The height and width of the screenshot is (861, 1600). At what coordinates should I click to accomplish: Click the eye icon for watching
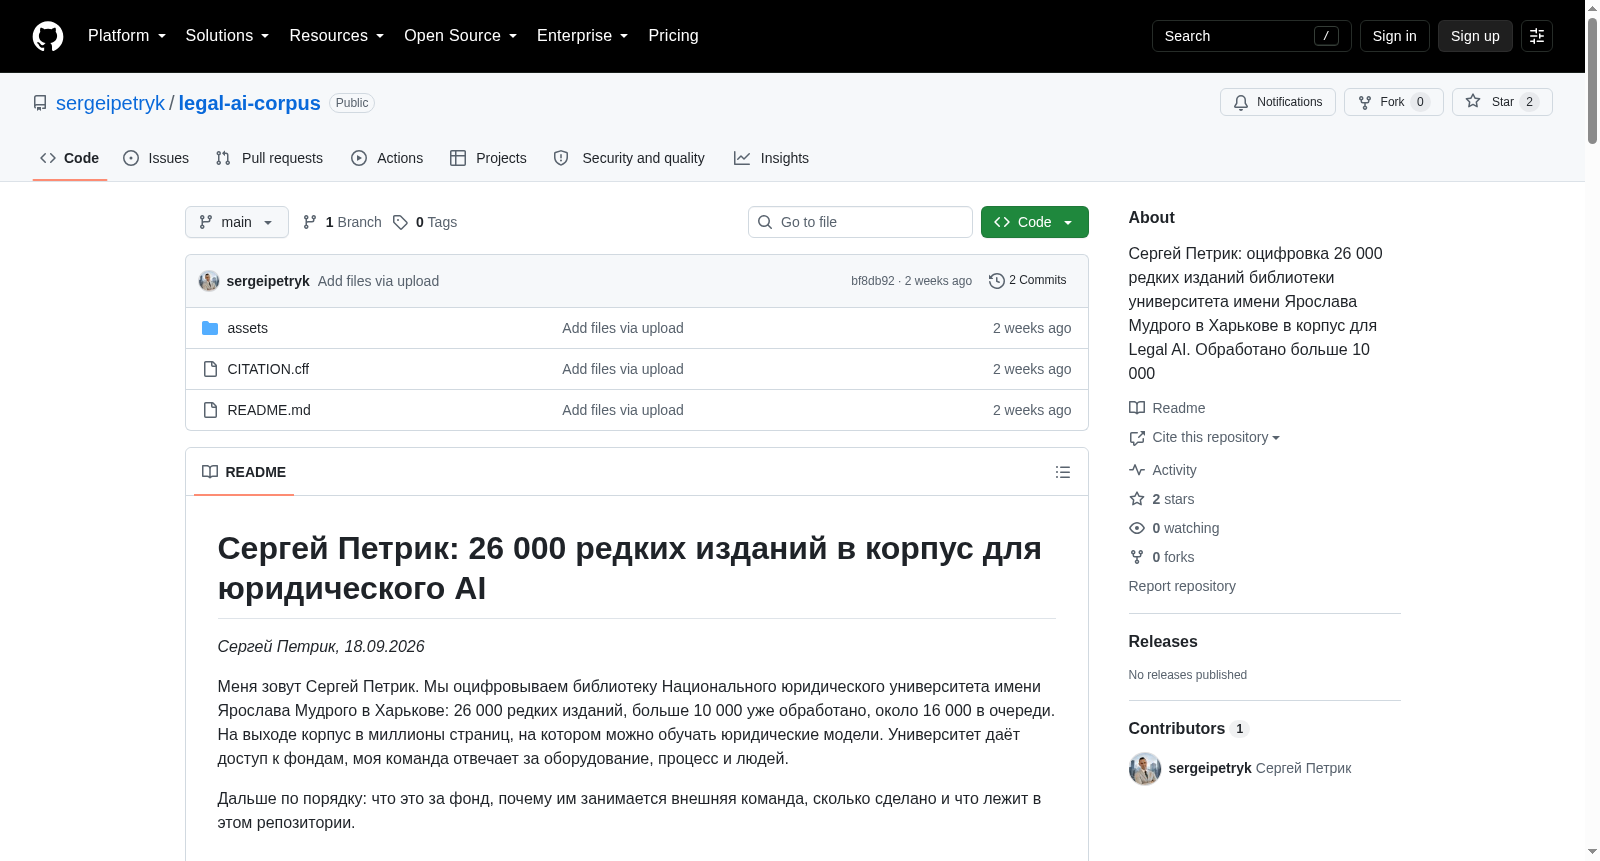(x=1137, y=528)
